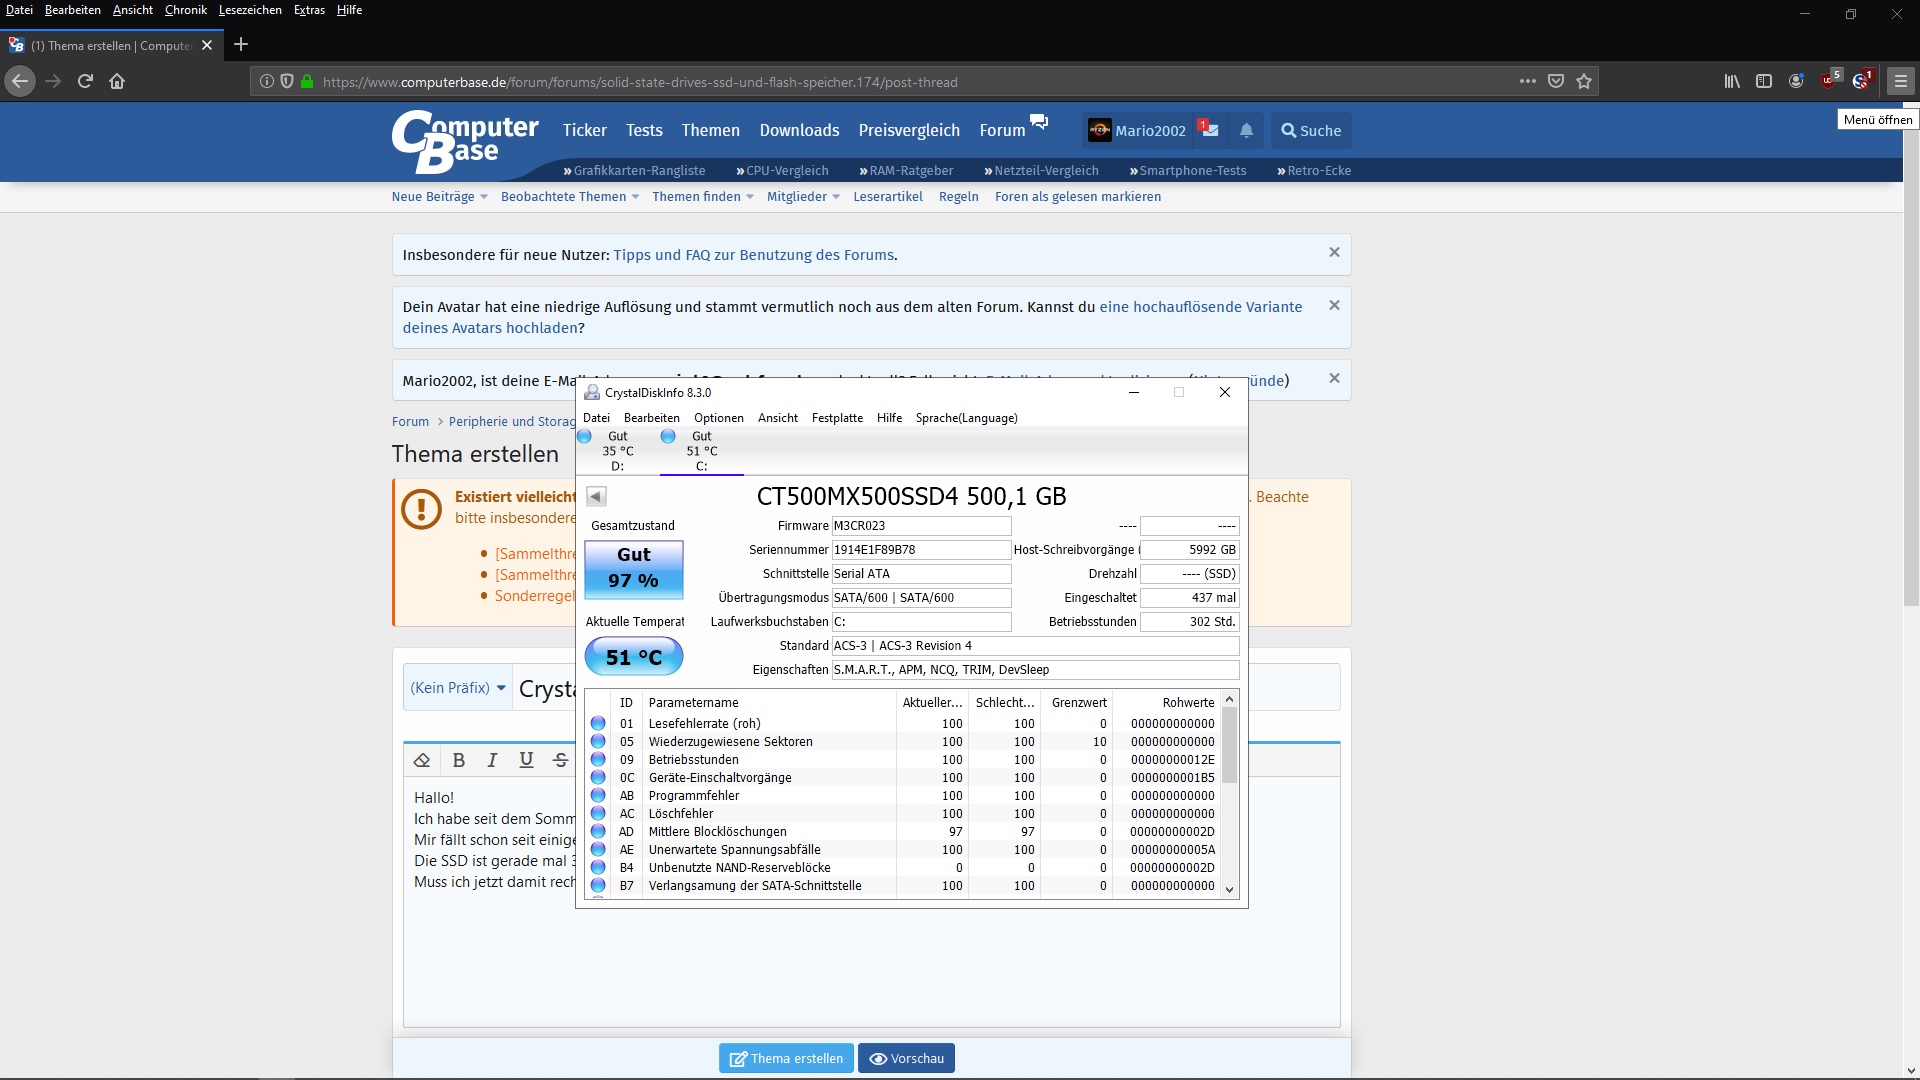The height and width of the screenshot is (1080, 1920).
Task: Open the forum inbox envelope icon
Action: [x=1209, y=130]
